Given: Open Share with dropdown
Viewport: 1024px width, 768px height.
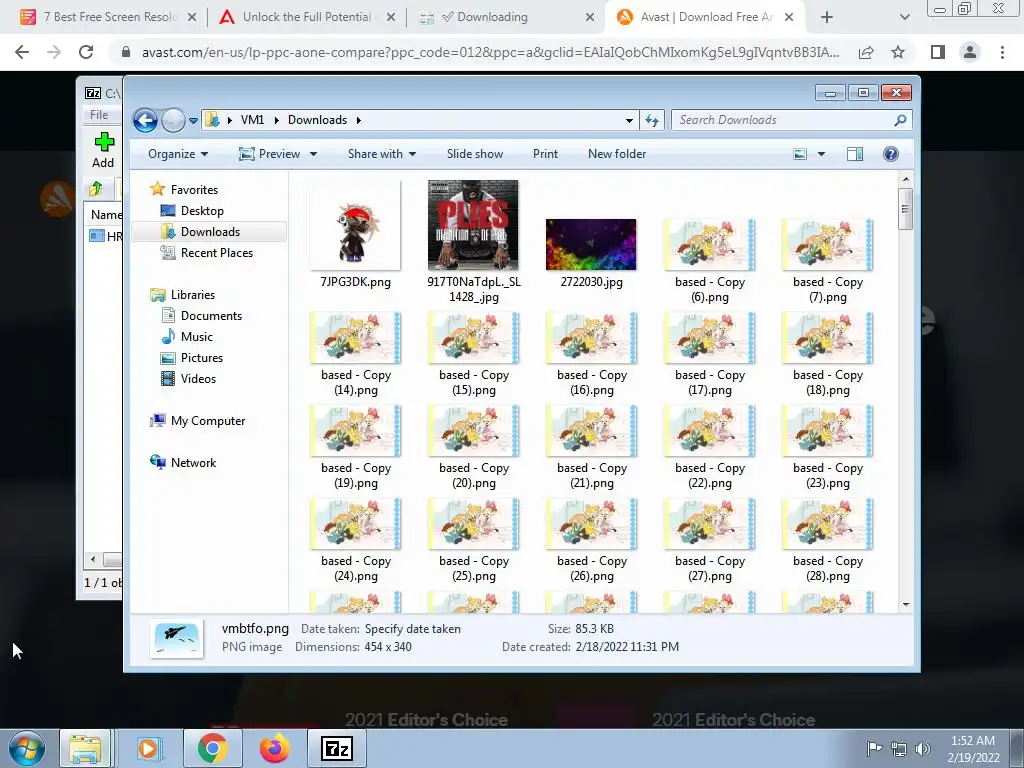Looking at the screenshot, I should pyautogui.click(x=381, y=154).
